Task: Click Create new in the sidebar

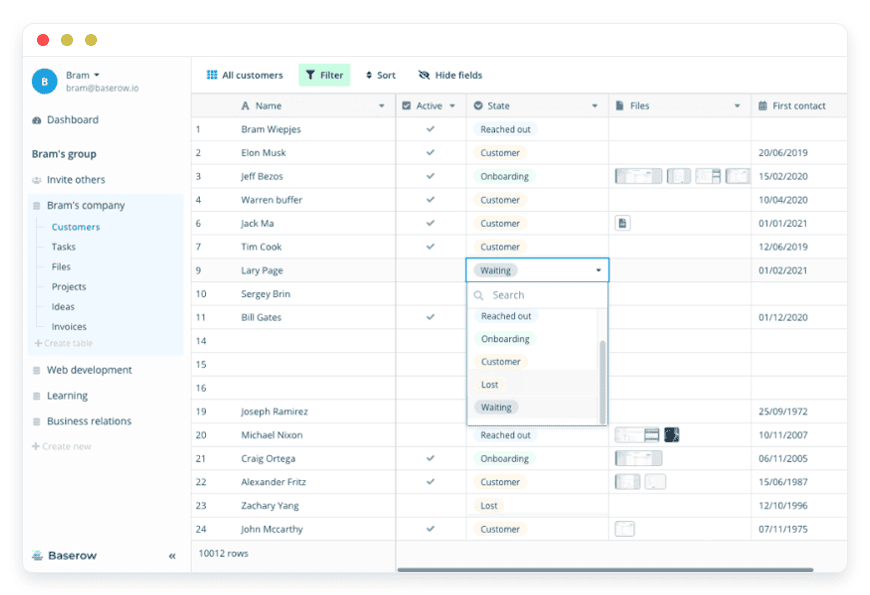Action: tap(62, 446)
